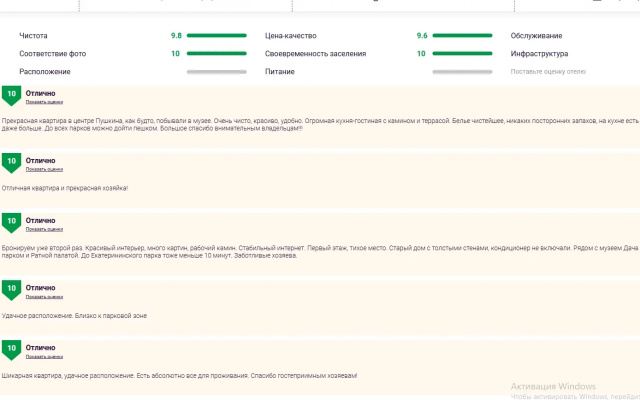This screenshot has height=400, width=640.
Task: Click the gray Питание rating bar
Action: click(462, 72)
